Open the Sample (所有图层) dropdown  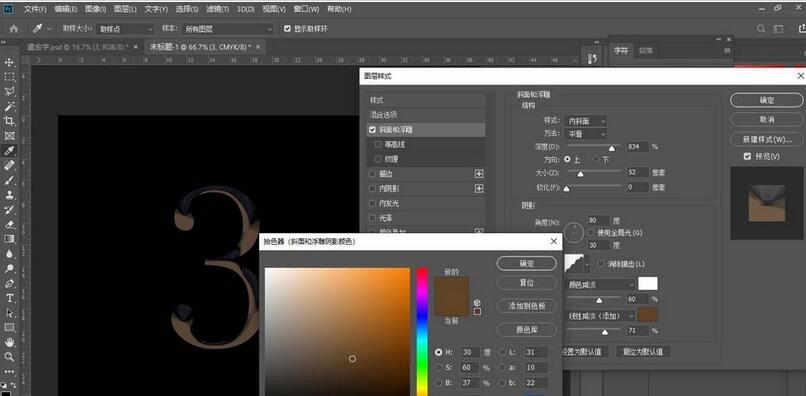[228, 29]
